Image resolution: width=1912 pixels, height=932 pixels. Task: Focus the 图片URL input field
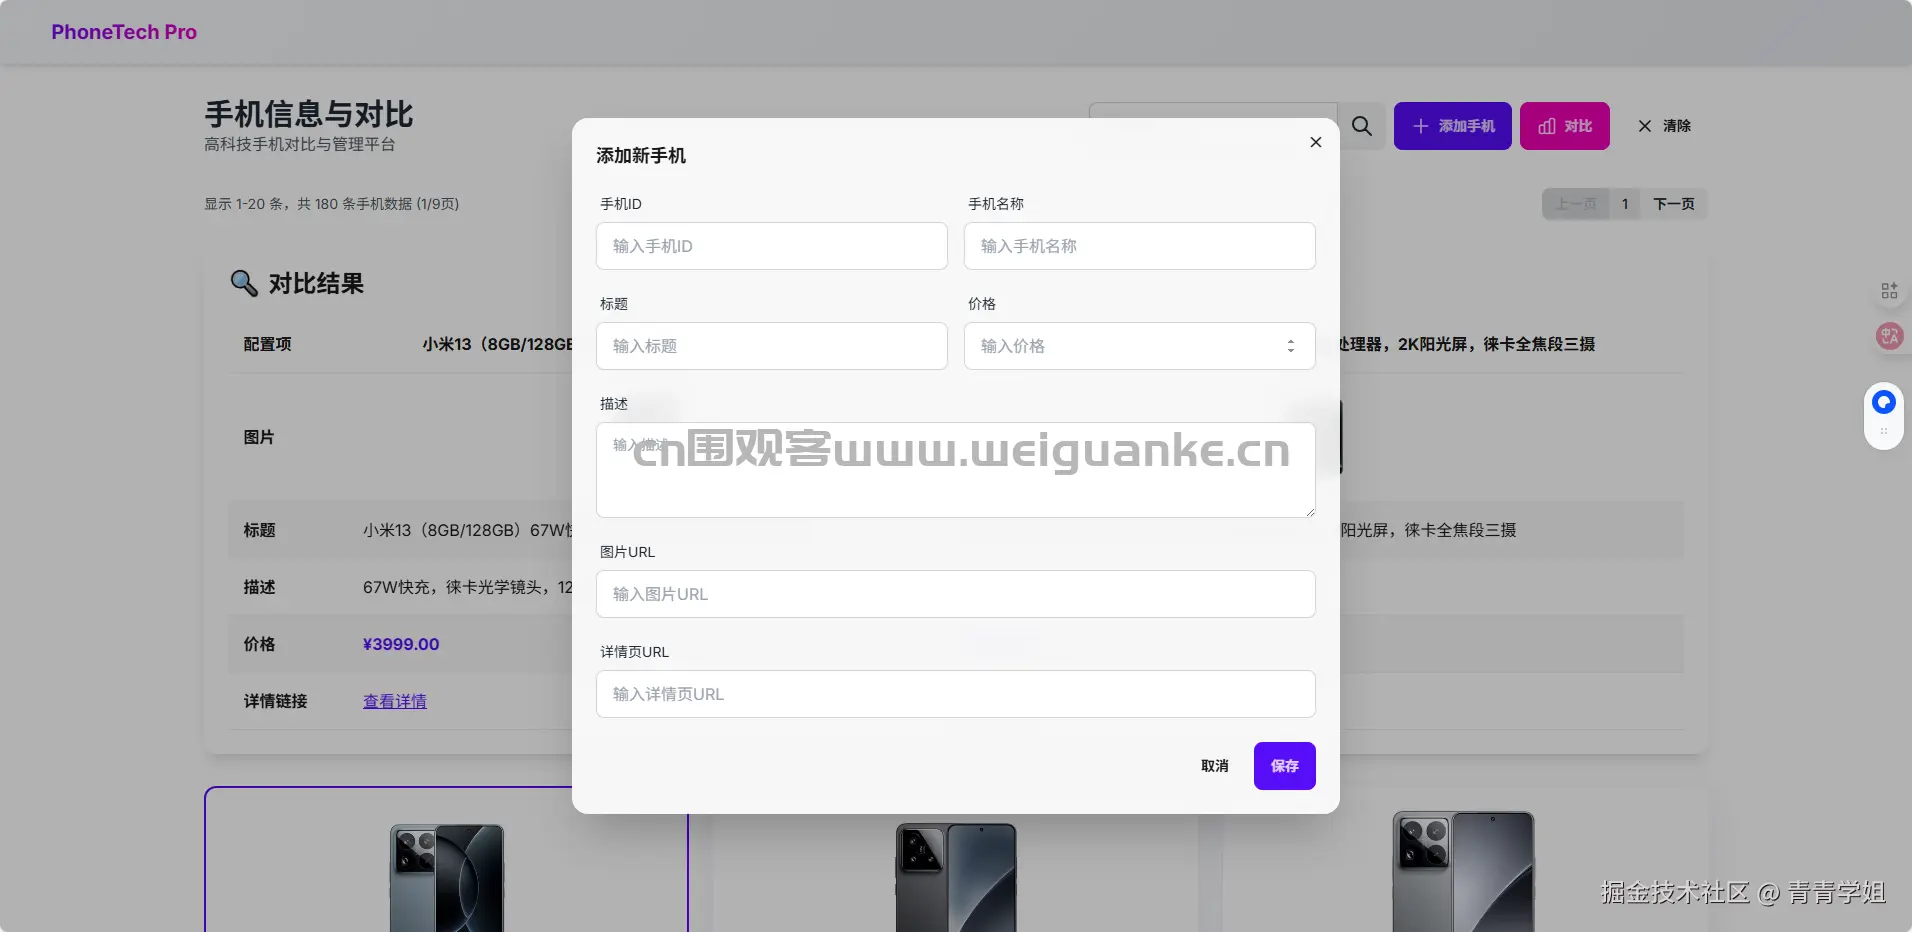[956, 594]
